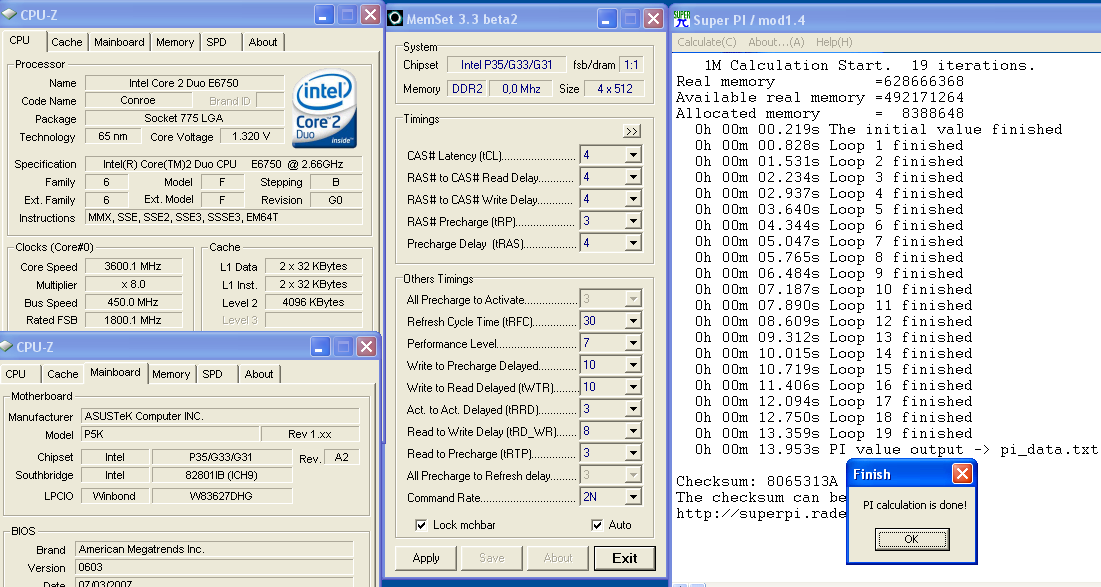Screen dimensions: 1101x587
Task: Switch to Cache tab in top CPU-Z
Action: [67, 42]
